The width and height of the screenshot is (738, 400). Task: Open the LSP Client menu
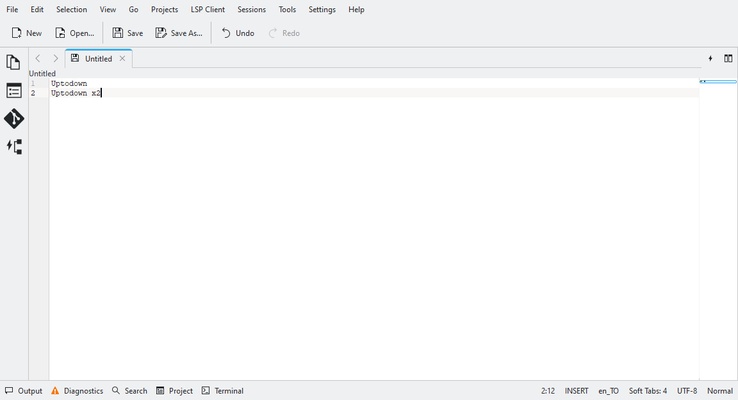(208, 9)
